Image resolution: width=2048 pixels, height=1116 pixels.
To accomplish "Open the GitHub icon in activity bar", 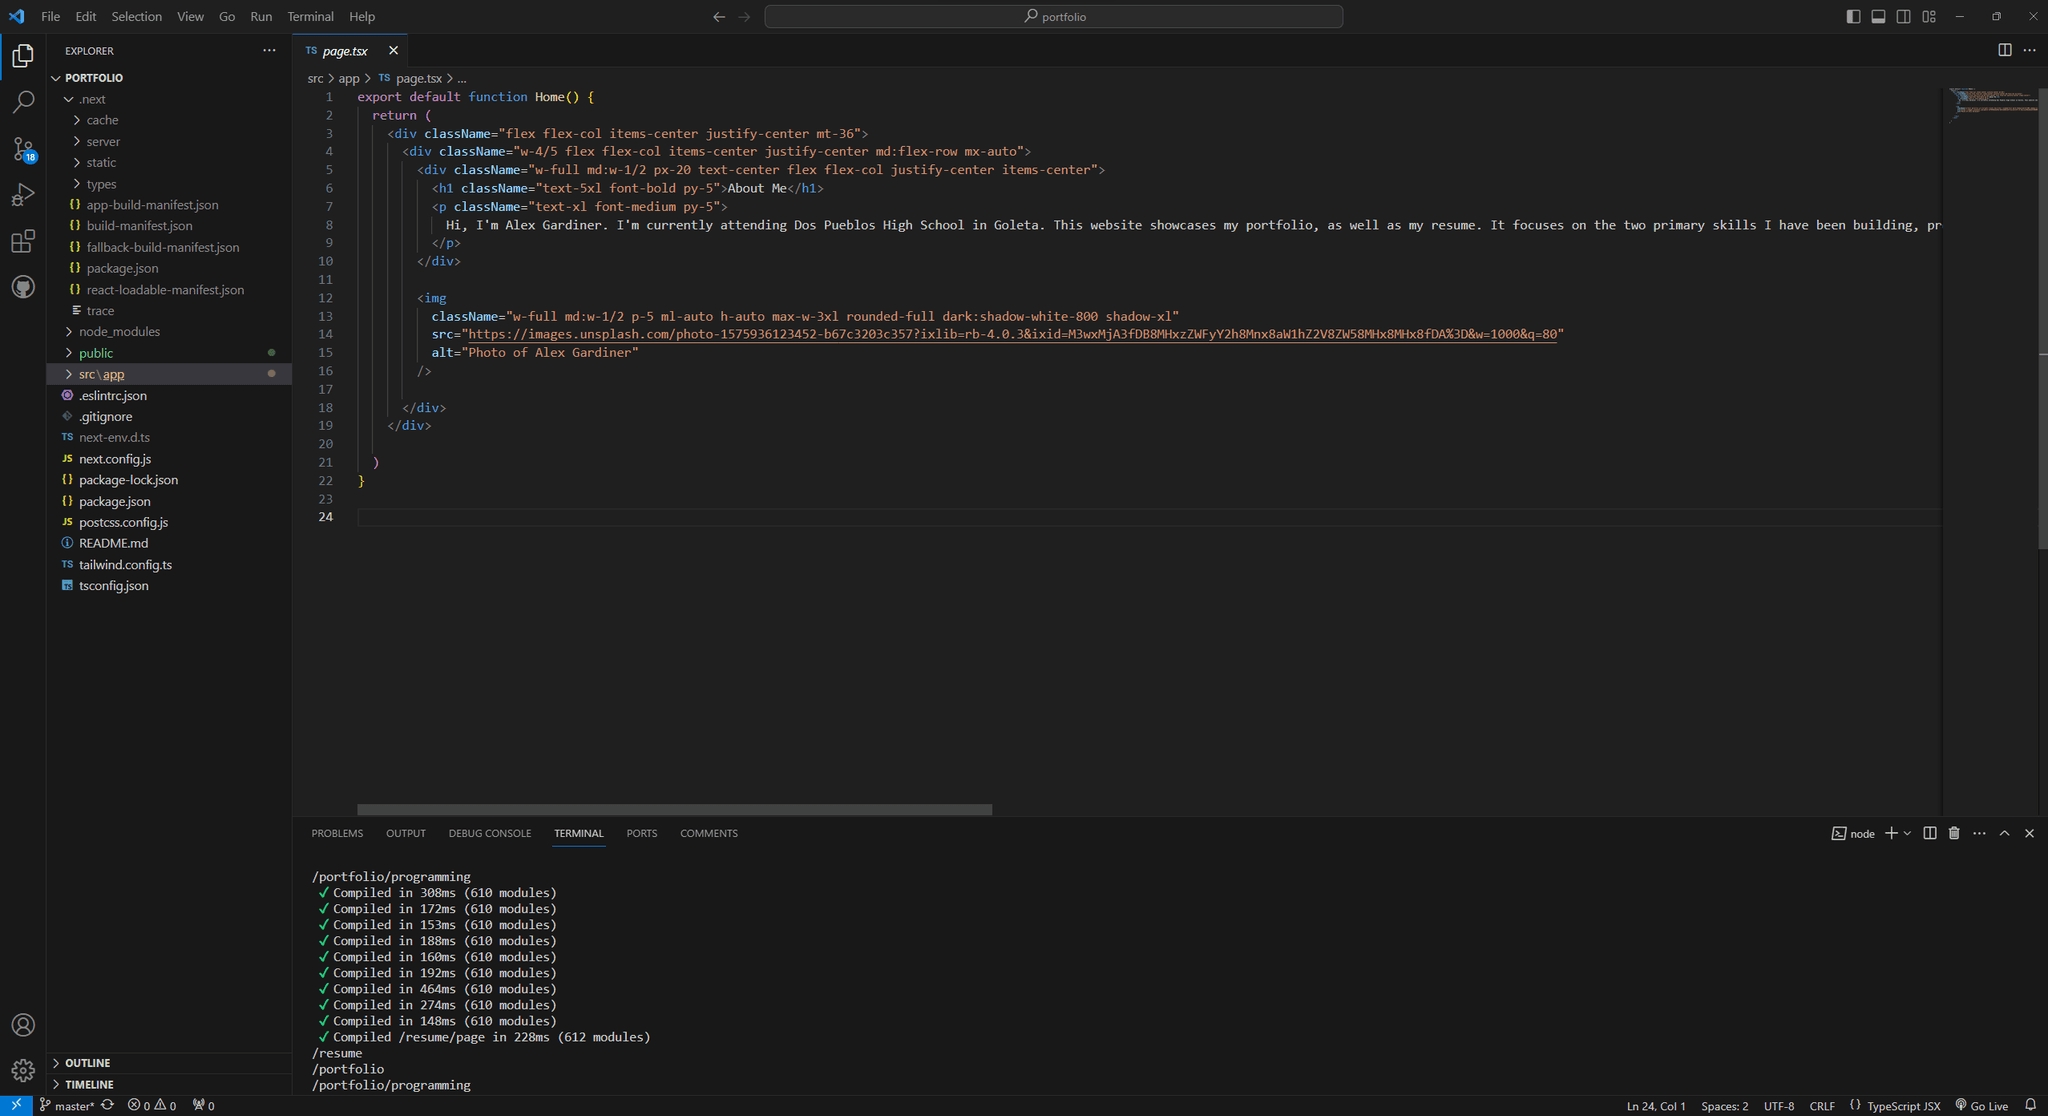I will (x=23, y=288).
